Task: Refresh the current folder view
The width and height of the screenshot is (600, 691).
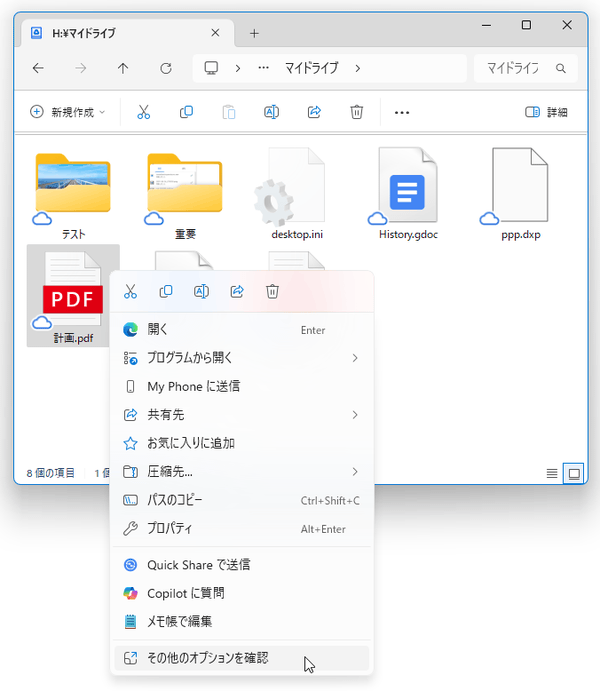Action: (x=166, y=68)
